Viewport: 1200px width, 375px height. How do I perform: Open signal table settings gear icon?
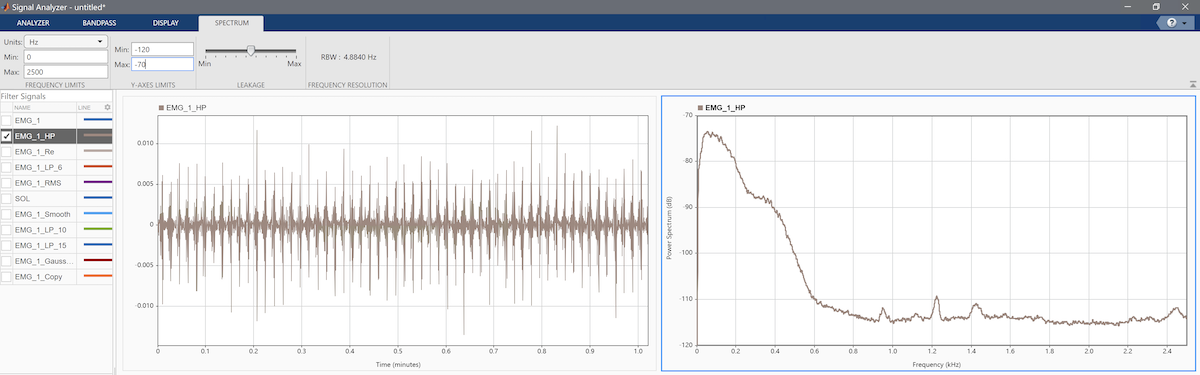[107, 106]
